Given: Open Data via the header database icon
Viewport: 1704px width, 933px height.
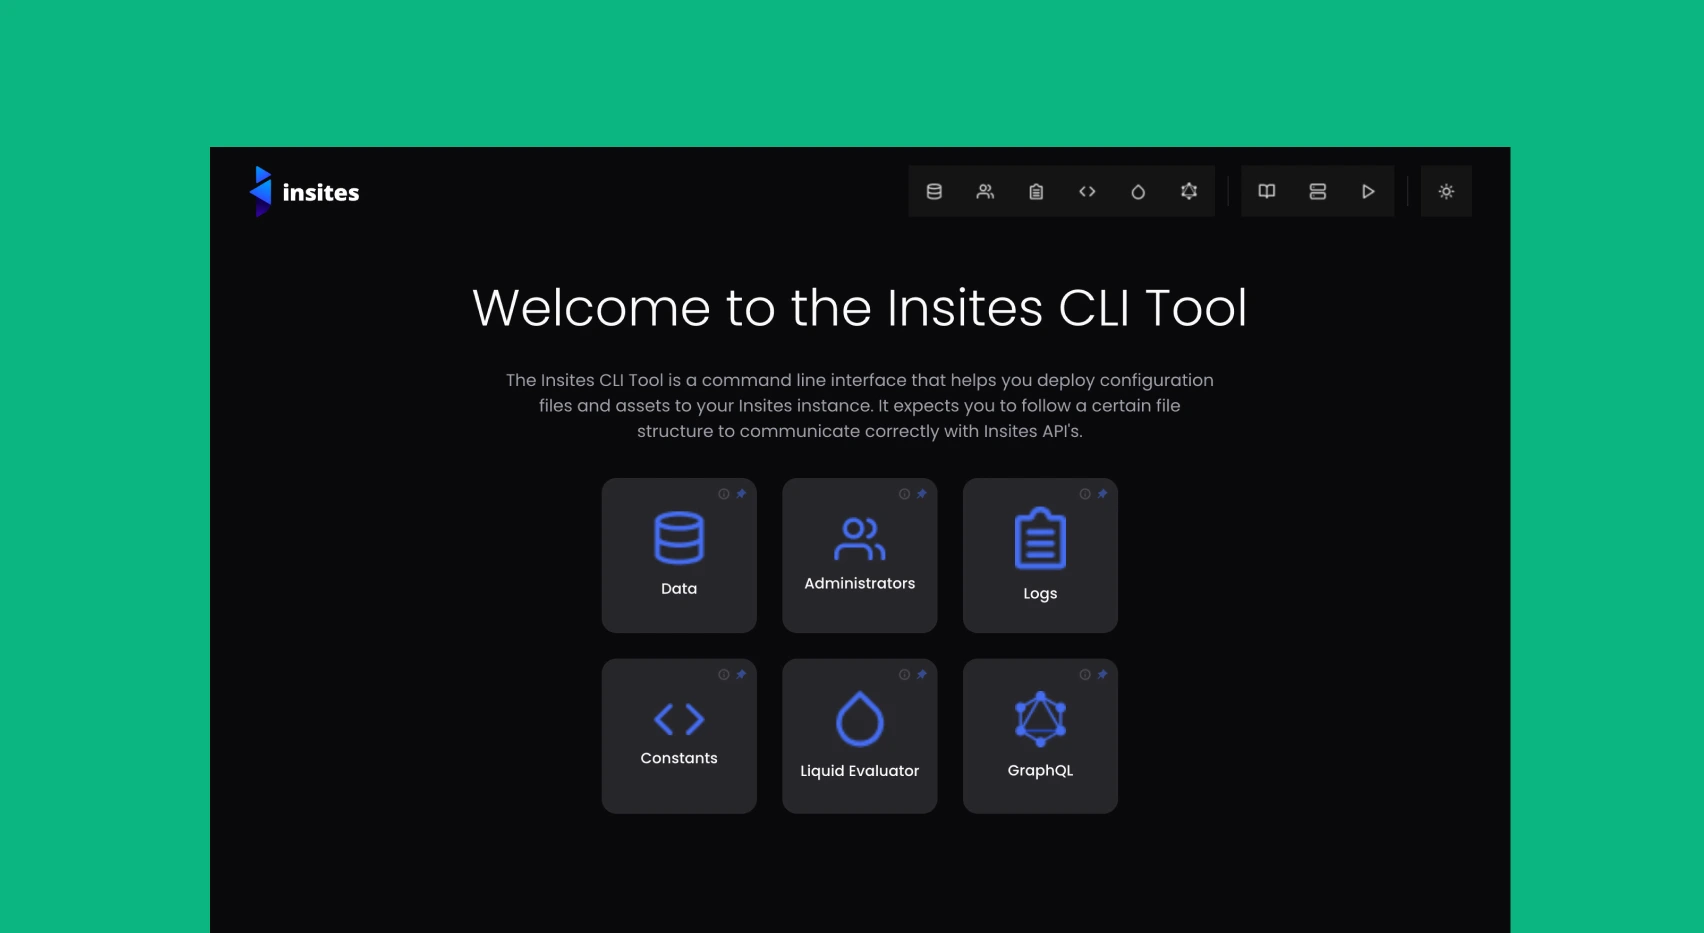Looking at the screenshot, I should point(934,192).
